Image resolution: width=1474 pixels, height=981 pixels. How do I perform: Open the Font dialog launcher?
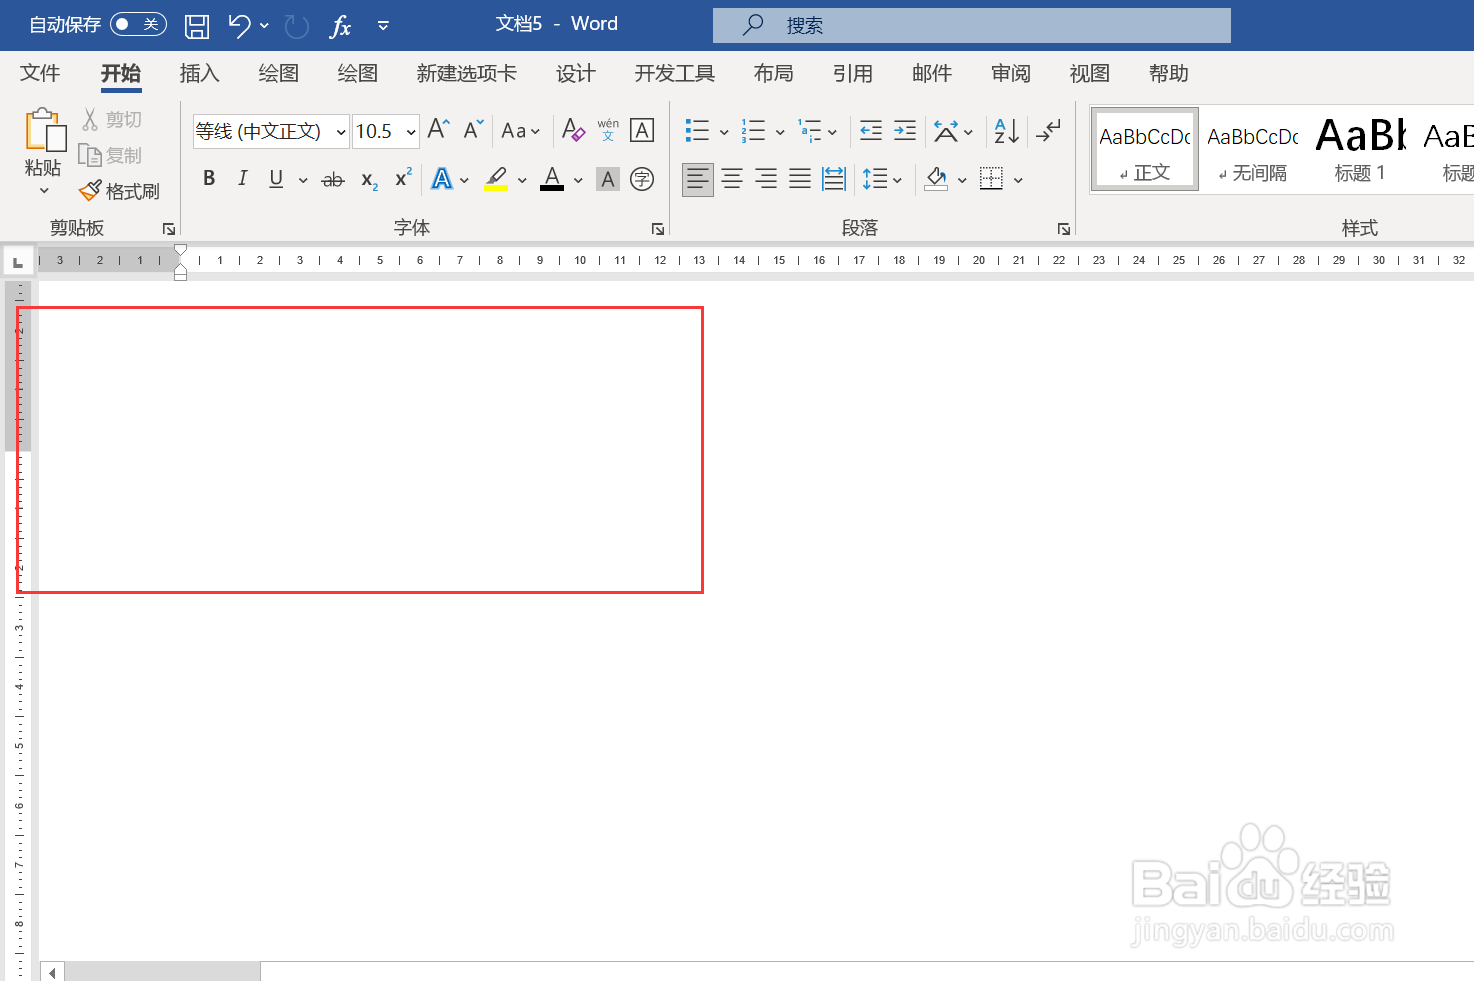coord(658,229)
